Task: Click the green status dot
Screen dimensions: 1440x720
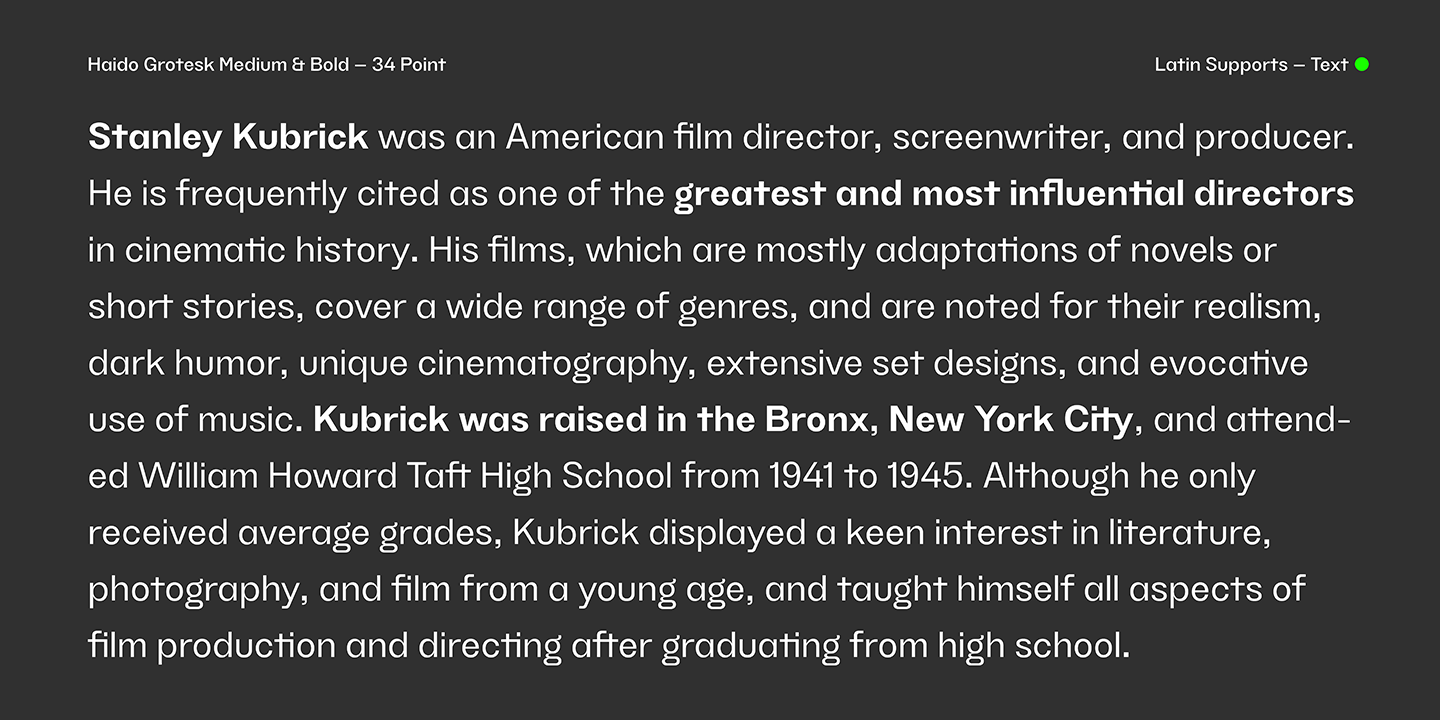Action: coord(1361,65)
